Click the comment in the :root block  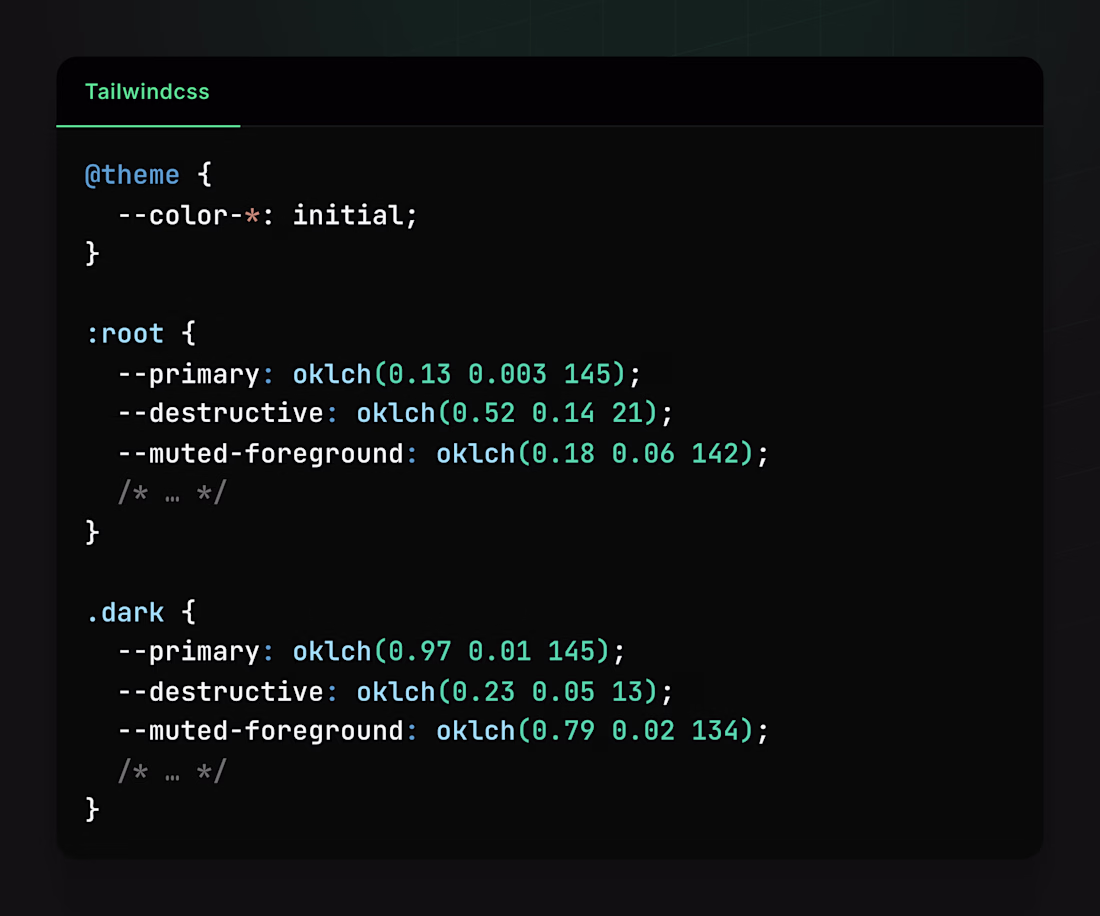point(172,492)
